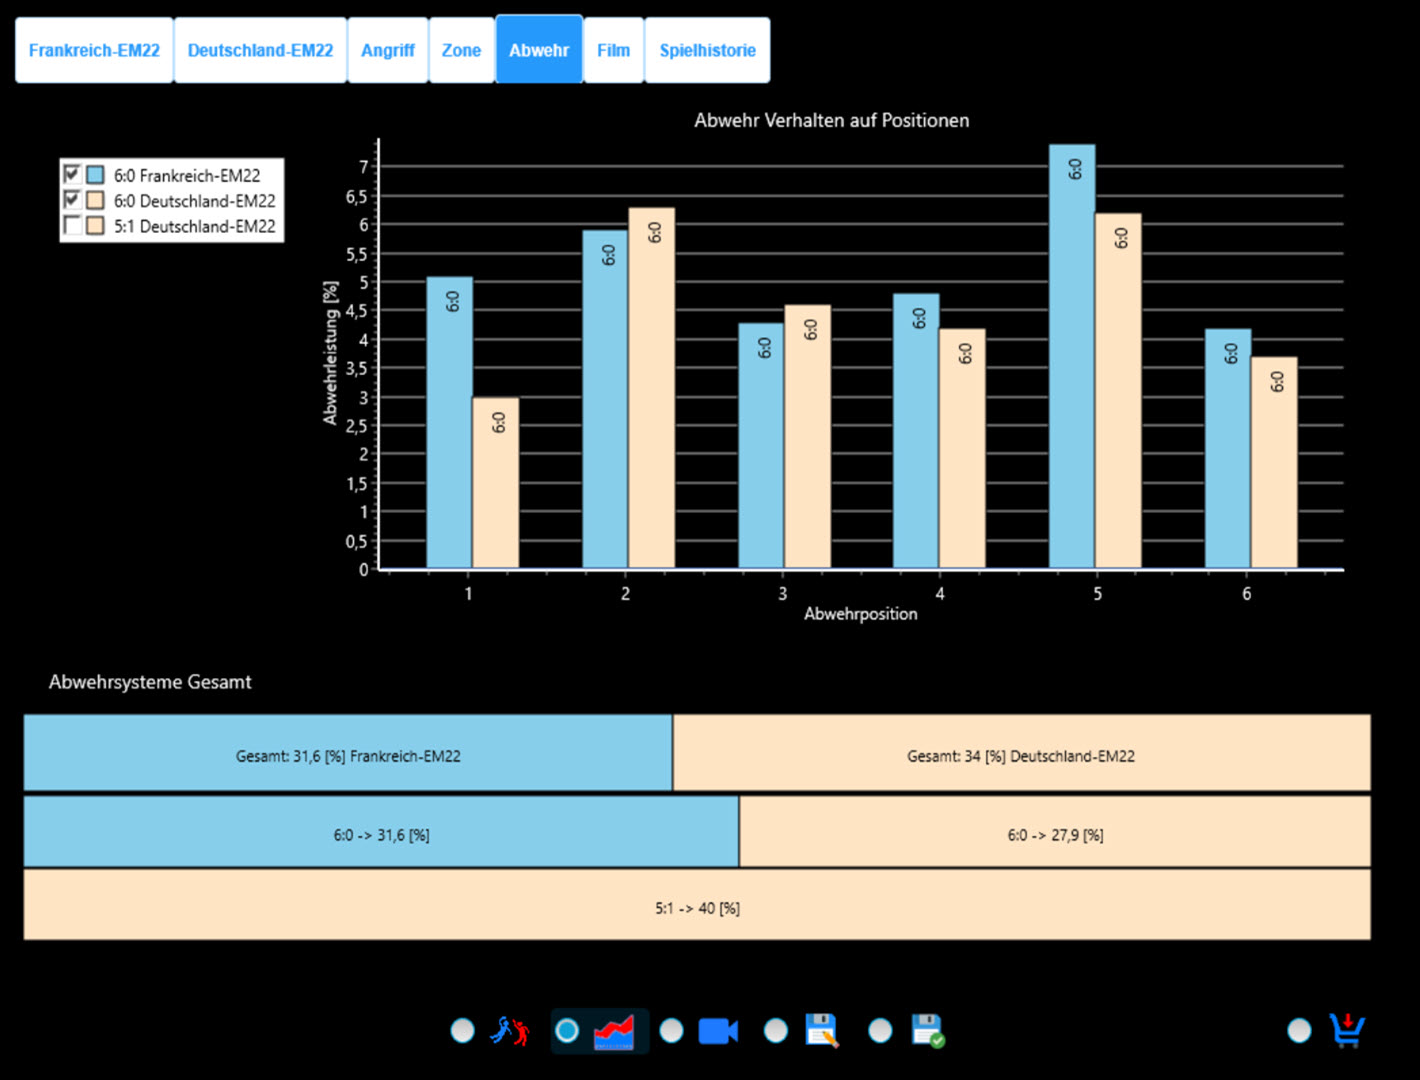The width and height of the screenshot is (1420, 1080).
Task: Switch to the Angriff tab
Action: tap(387, 50)
